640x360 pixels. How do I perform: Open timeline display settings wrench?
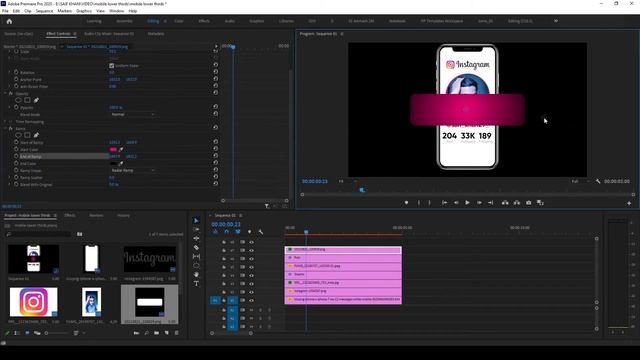pos(260,232)
